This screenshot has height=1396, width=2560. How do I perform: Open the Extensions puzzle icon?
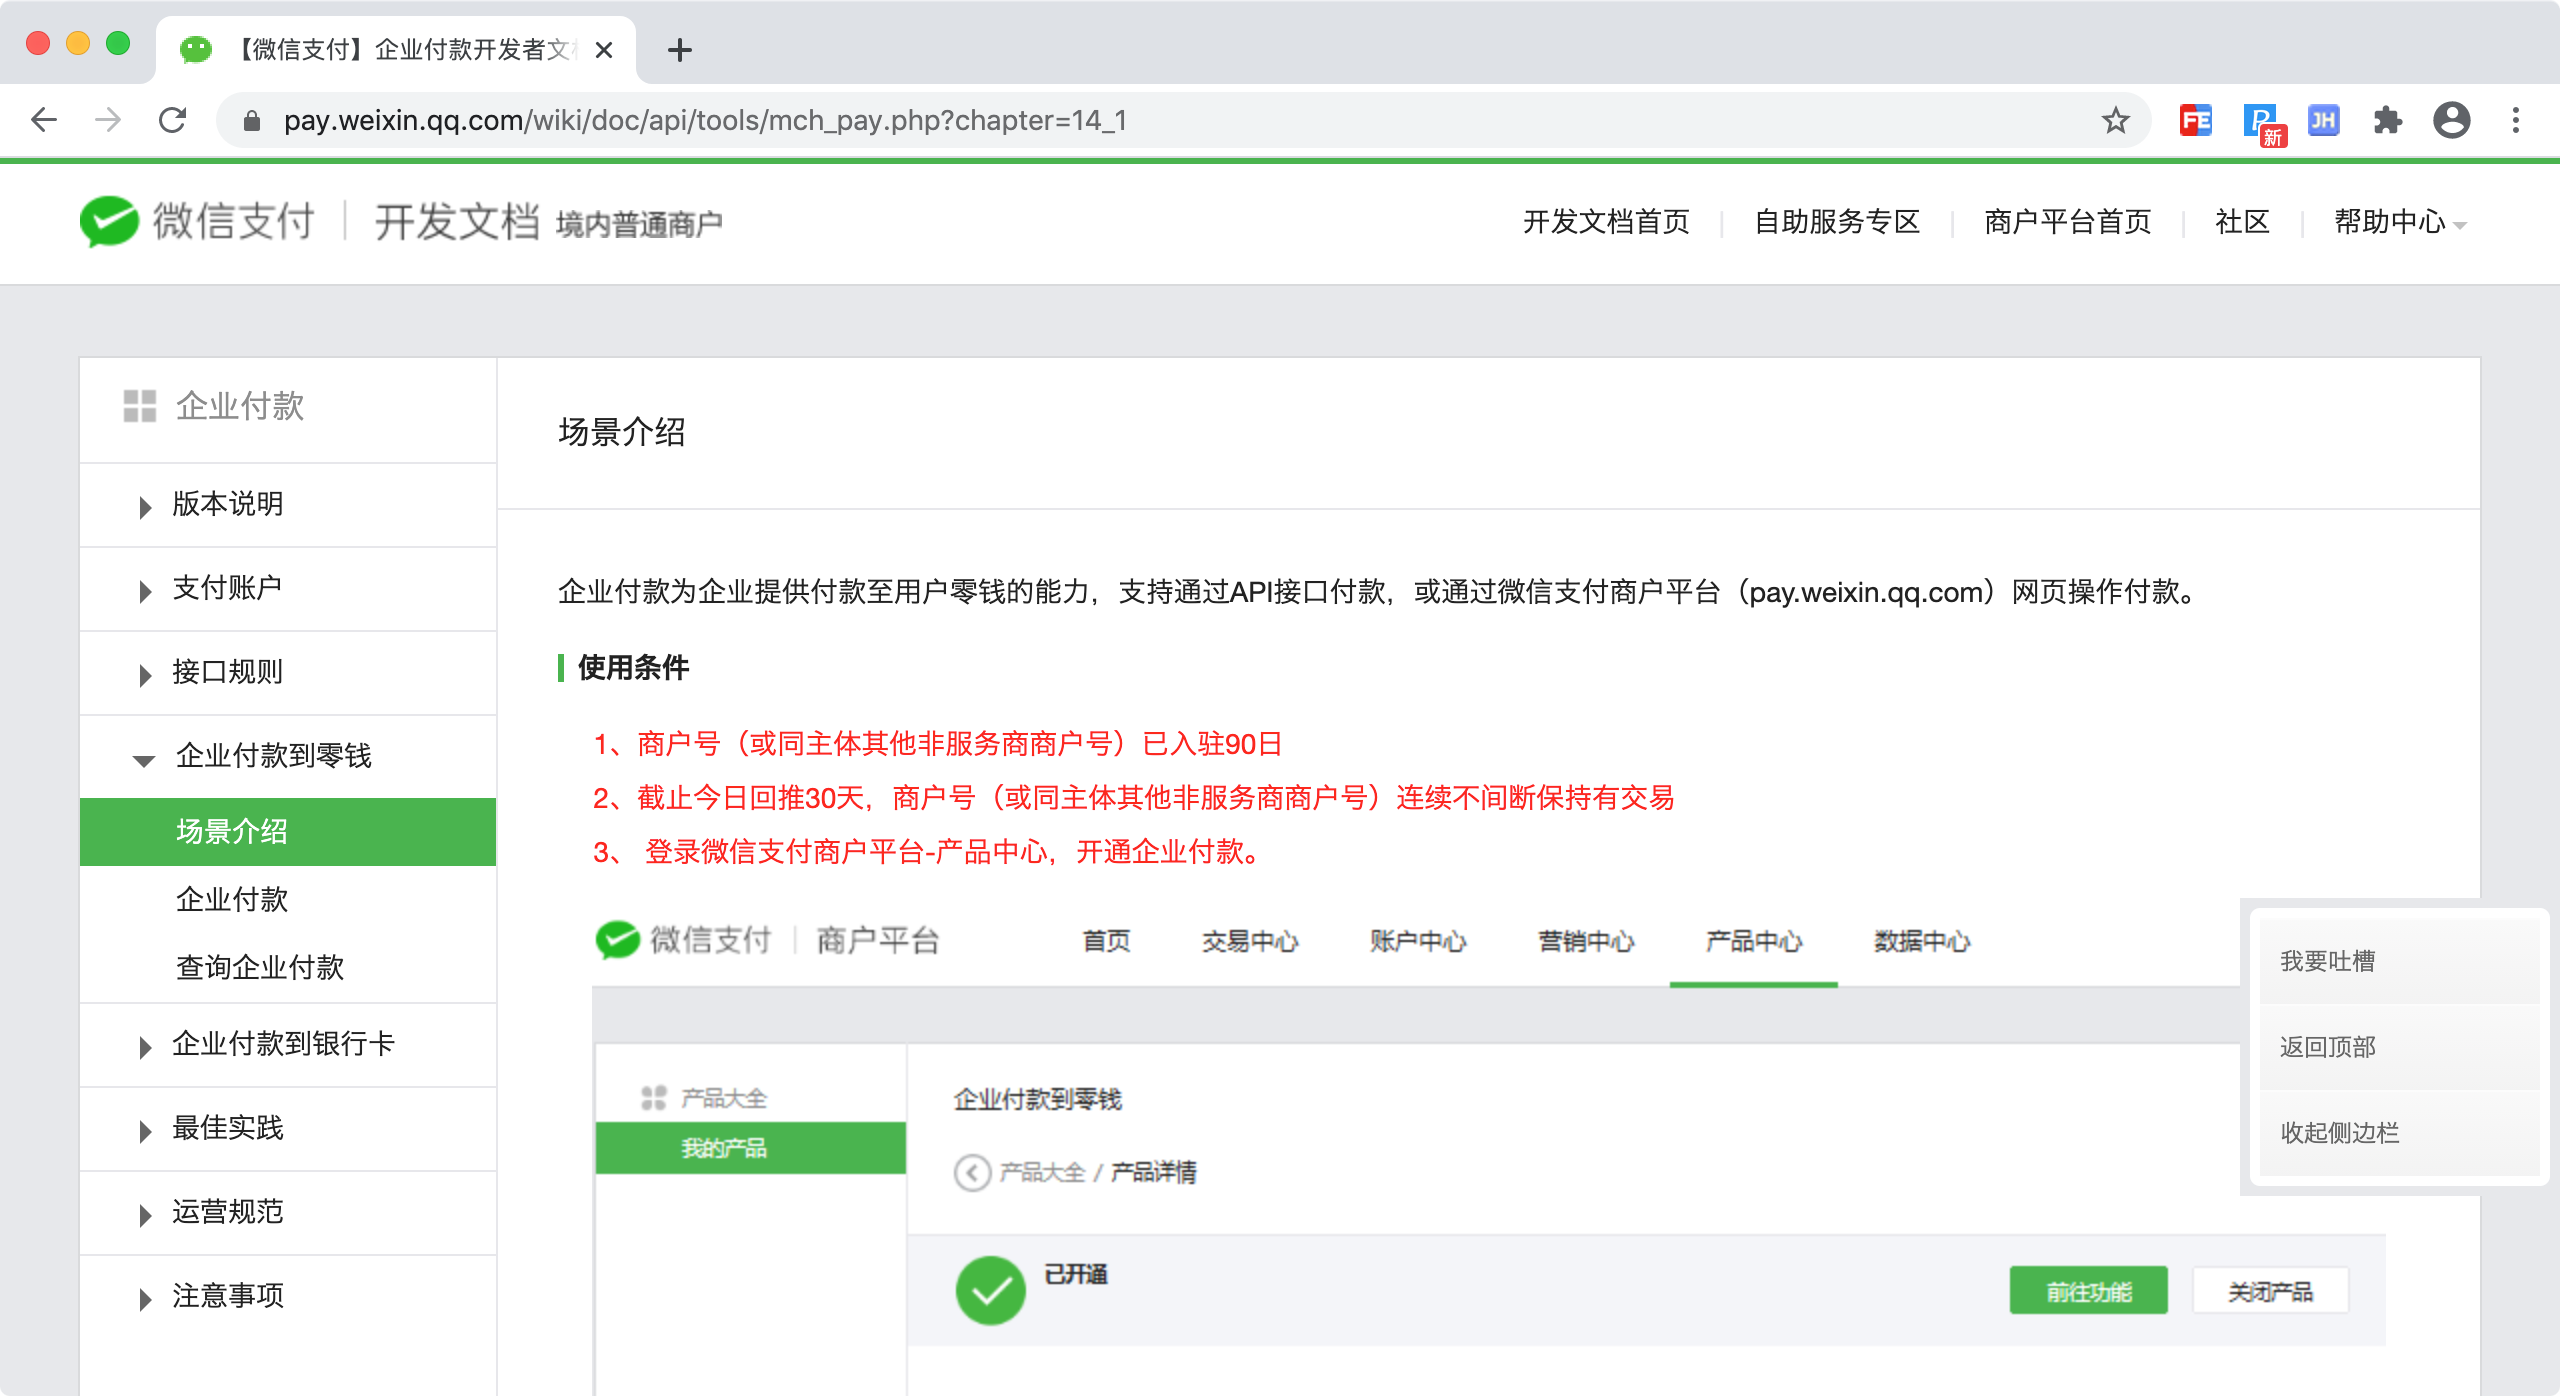(2387, 120)
